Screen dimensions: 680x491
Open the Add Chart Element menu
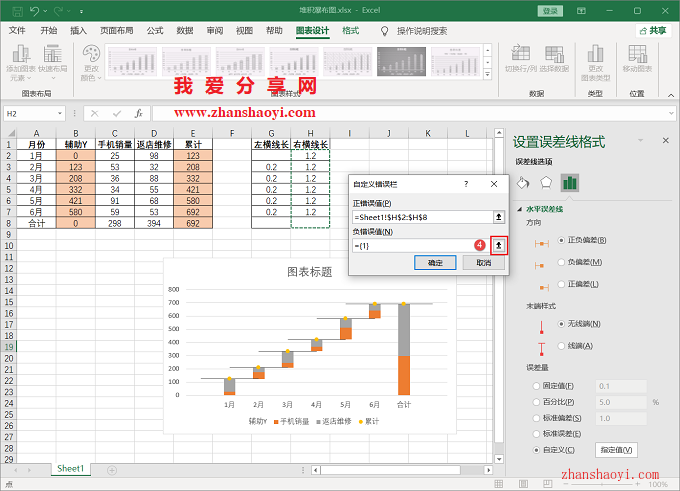21,63
